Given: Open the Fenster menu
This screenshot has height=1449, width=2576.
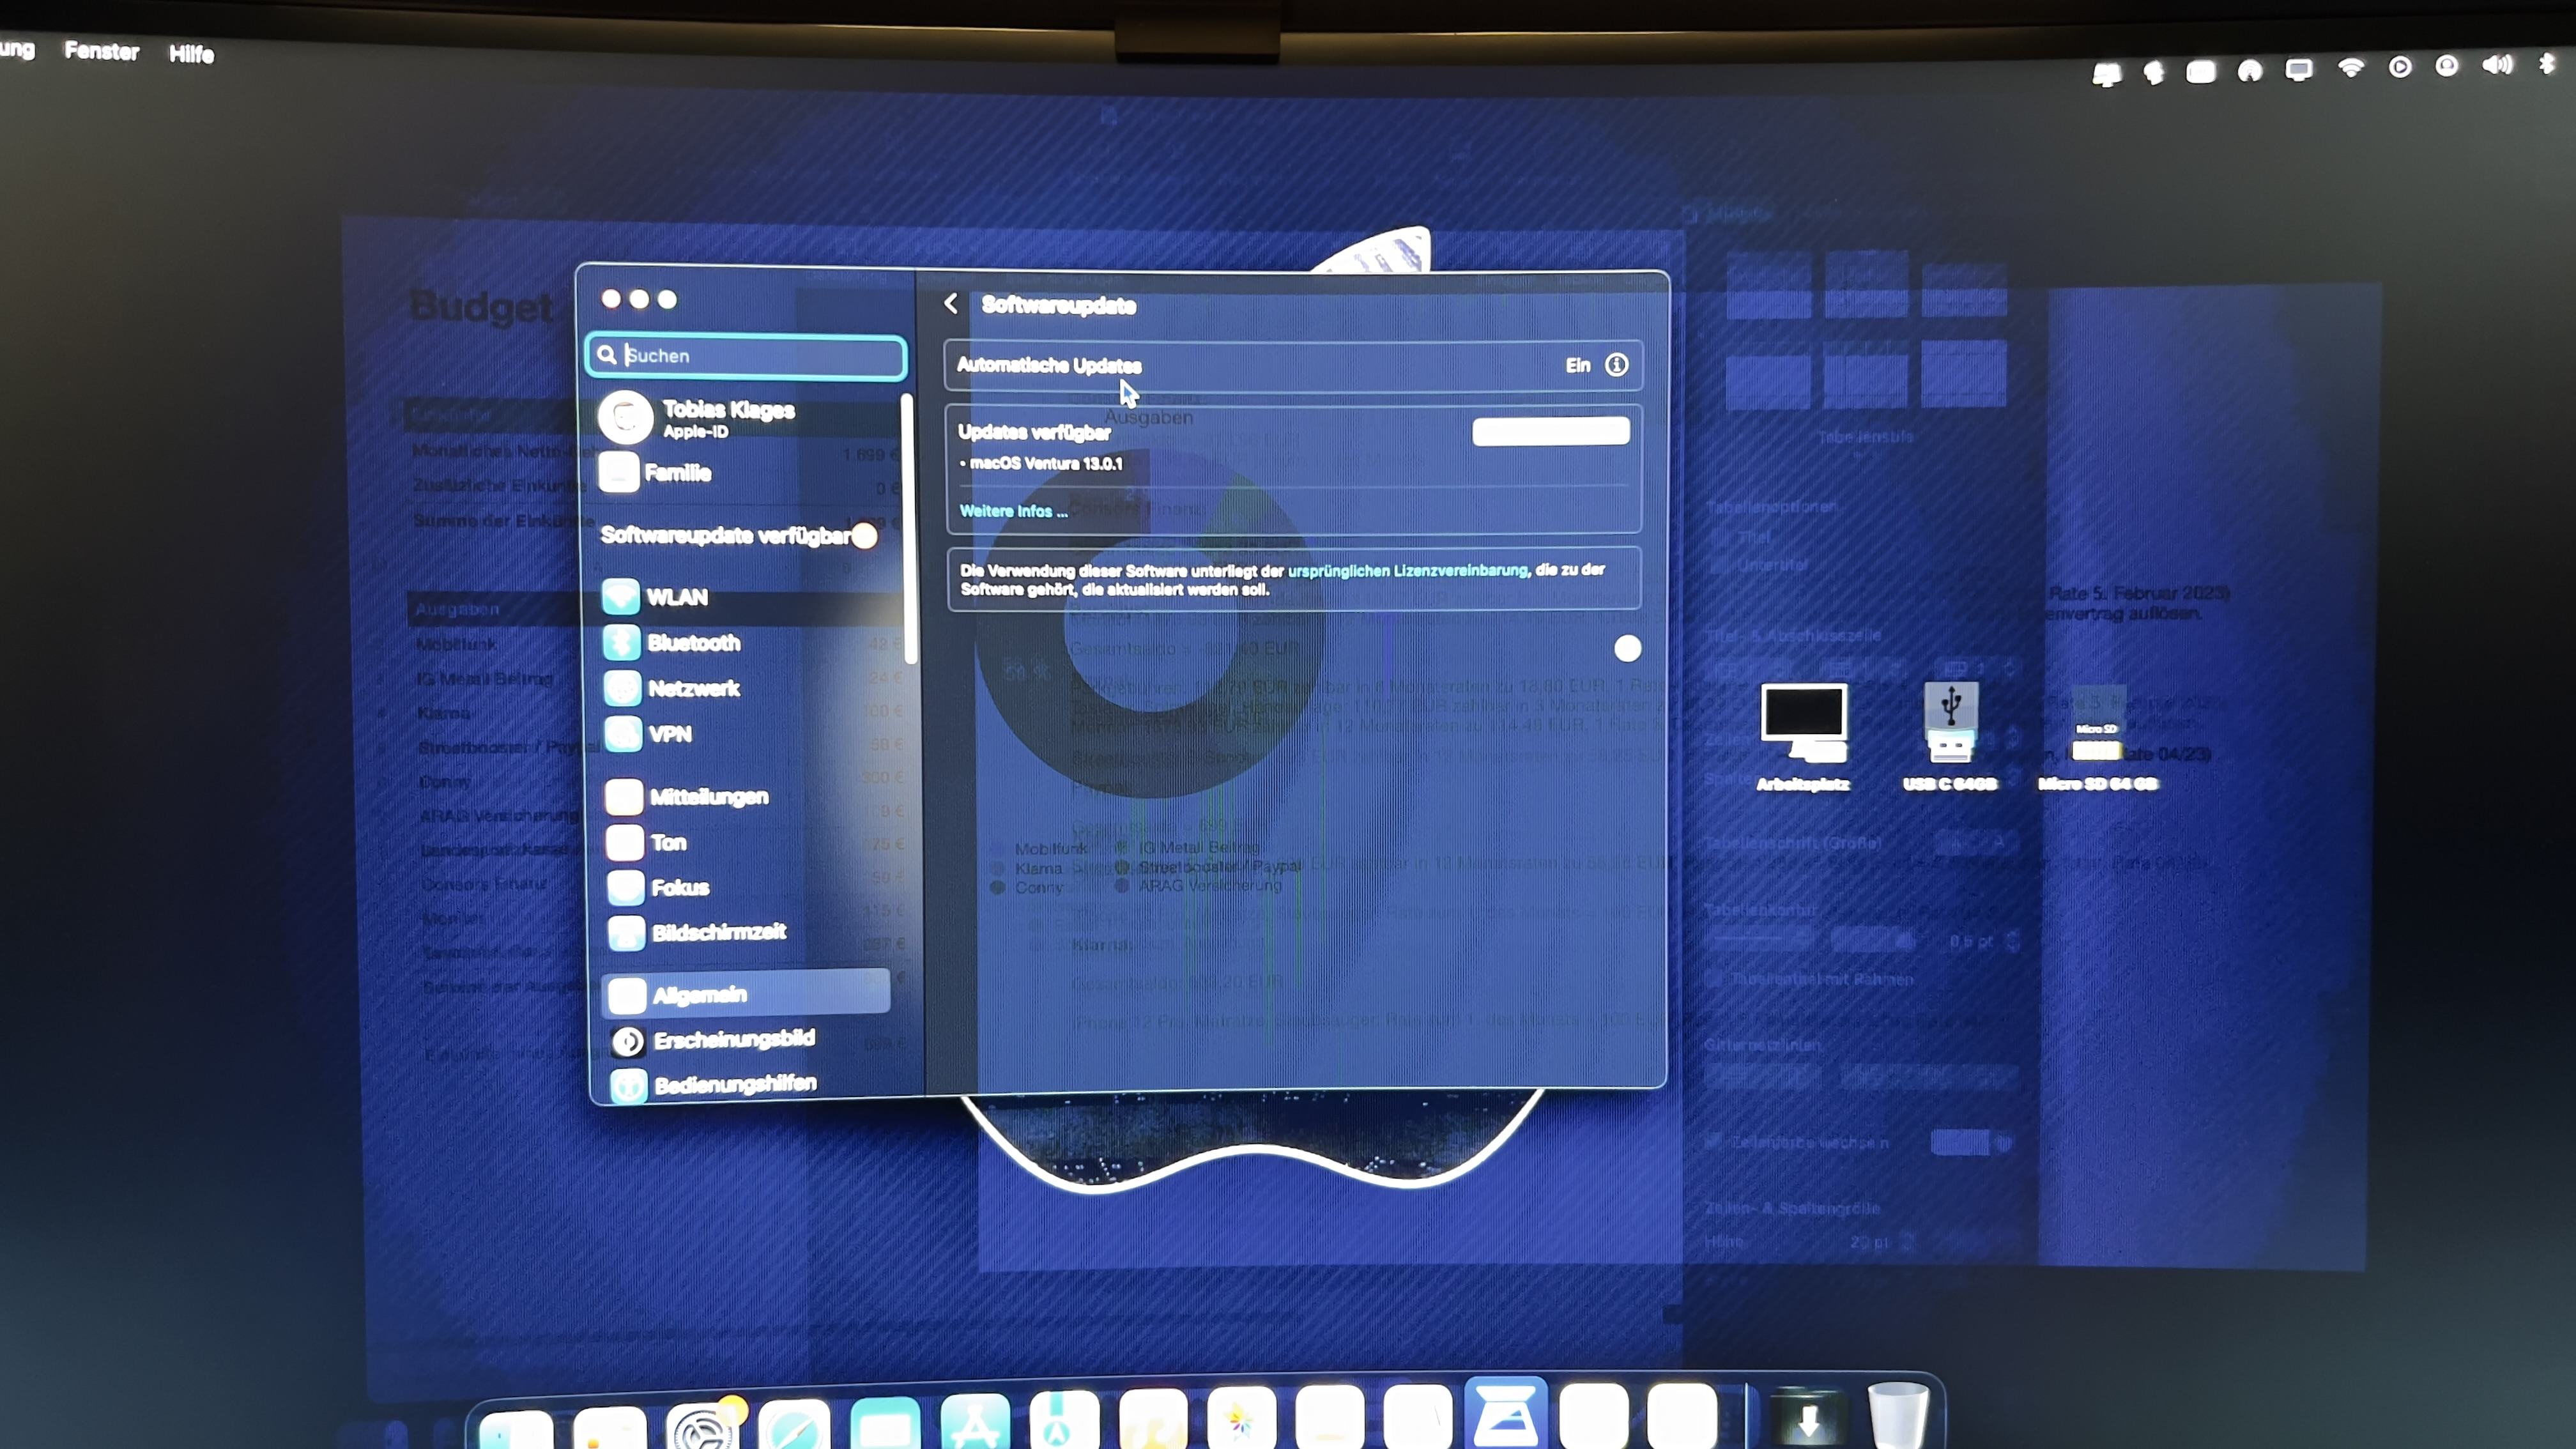Looking at the screenshot, I should pos(101,51).
